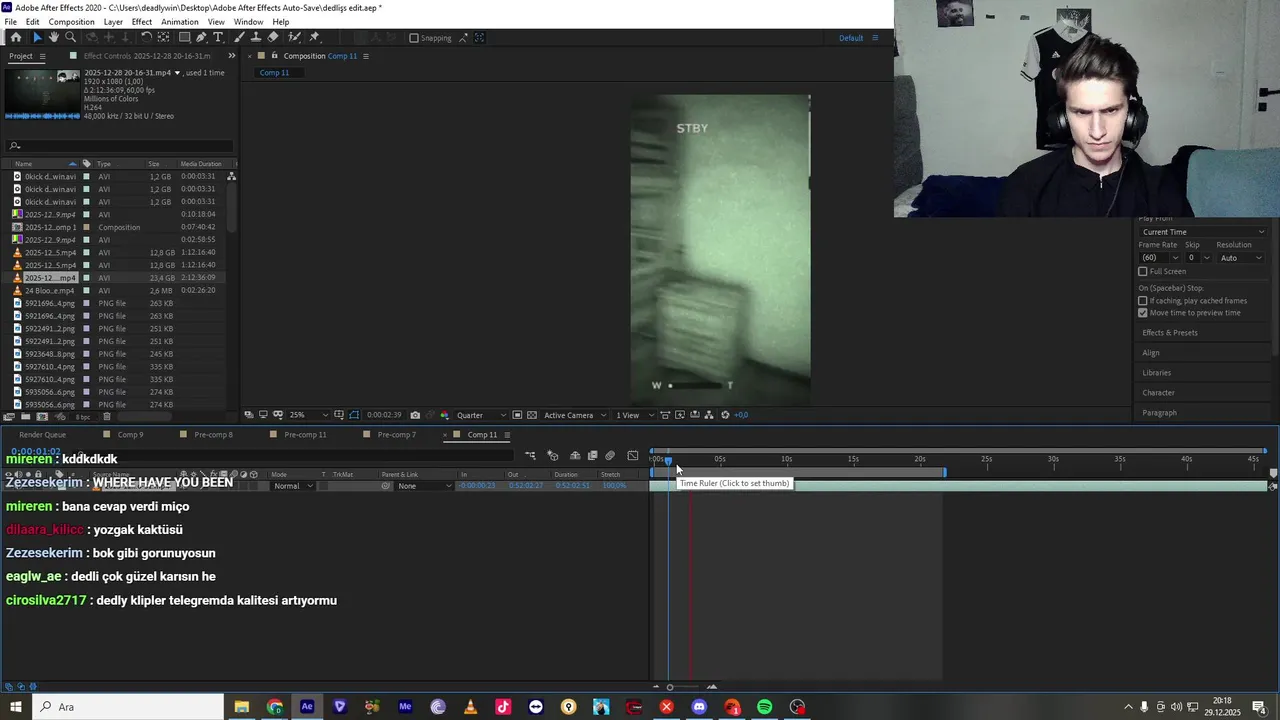Expand hidden panel tabs double chevron

tap(232, 56)
